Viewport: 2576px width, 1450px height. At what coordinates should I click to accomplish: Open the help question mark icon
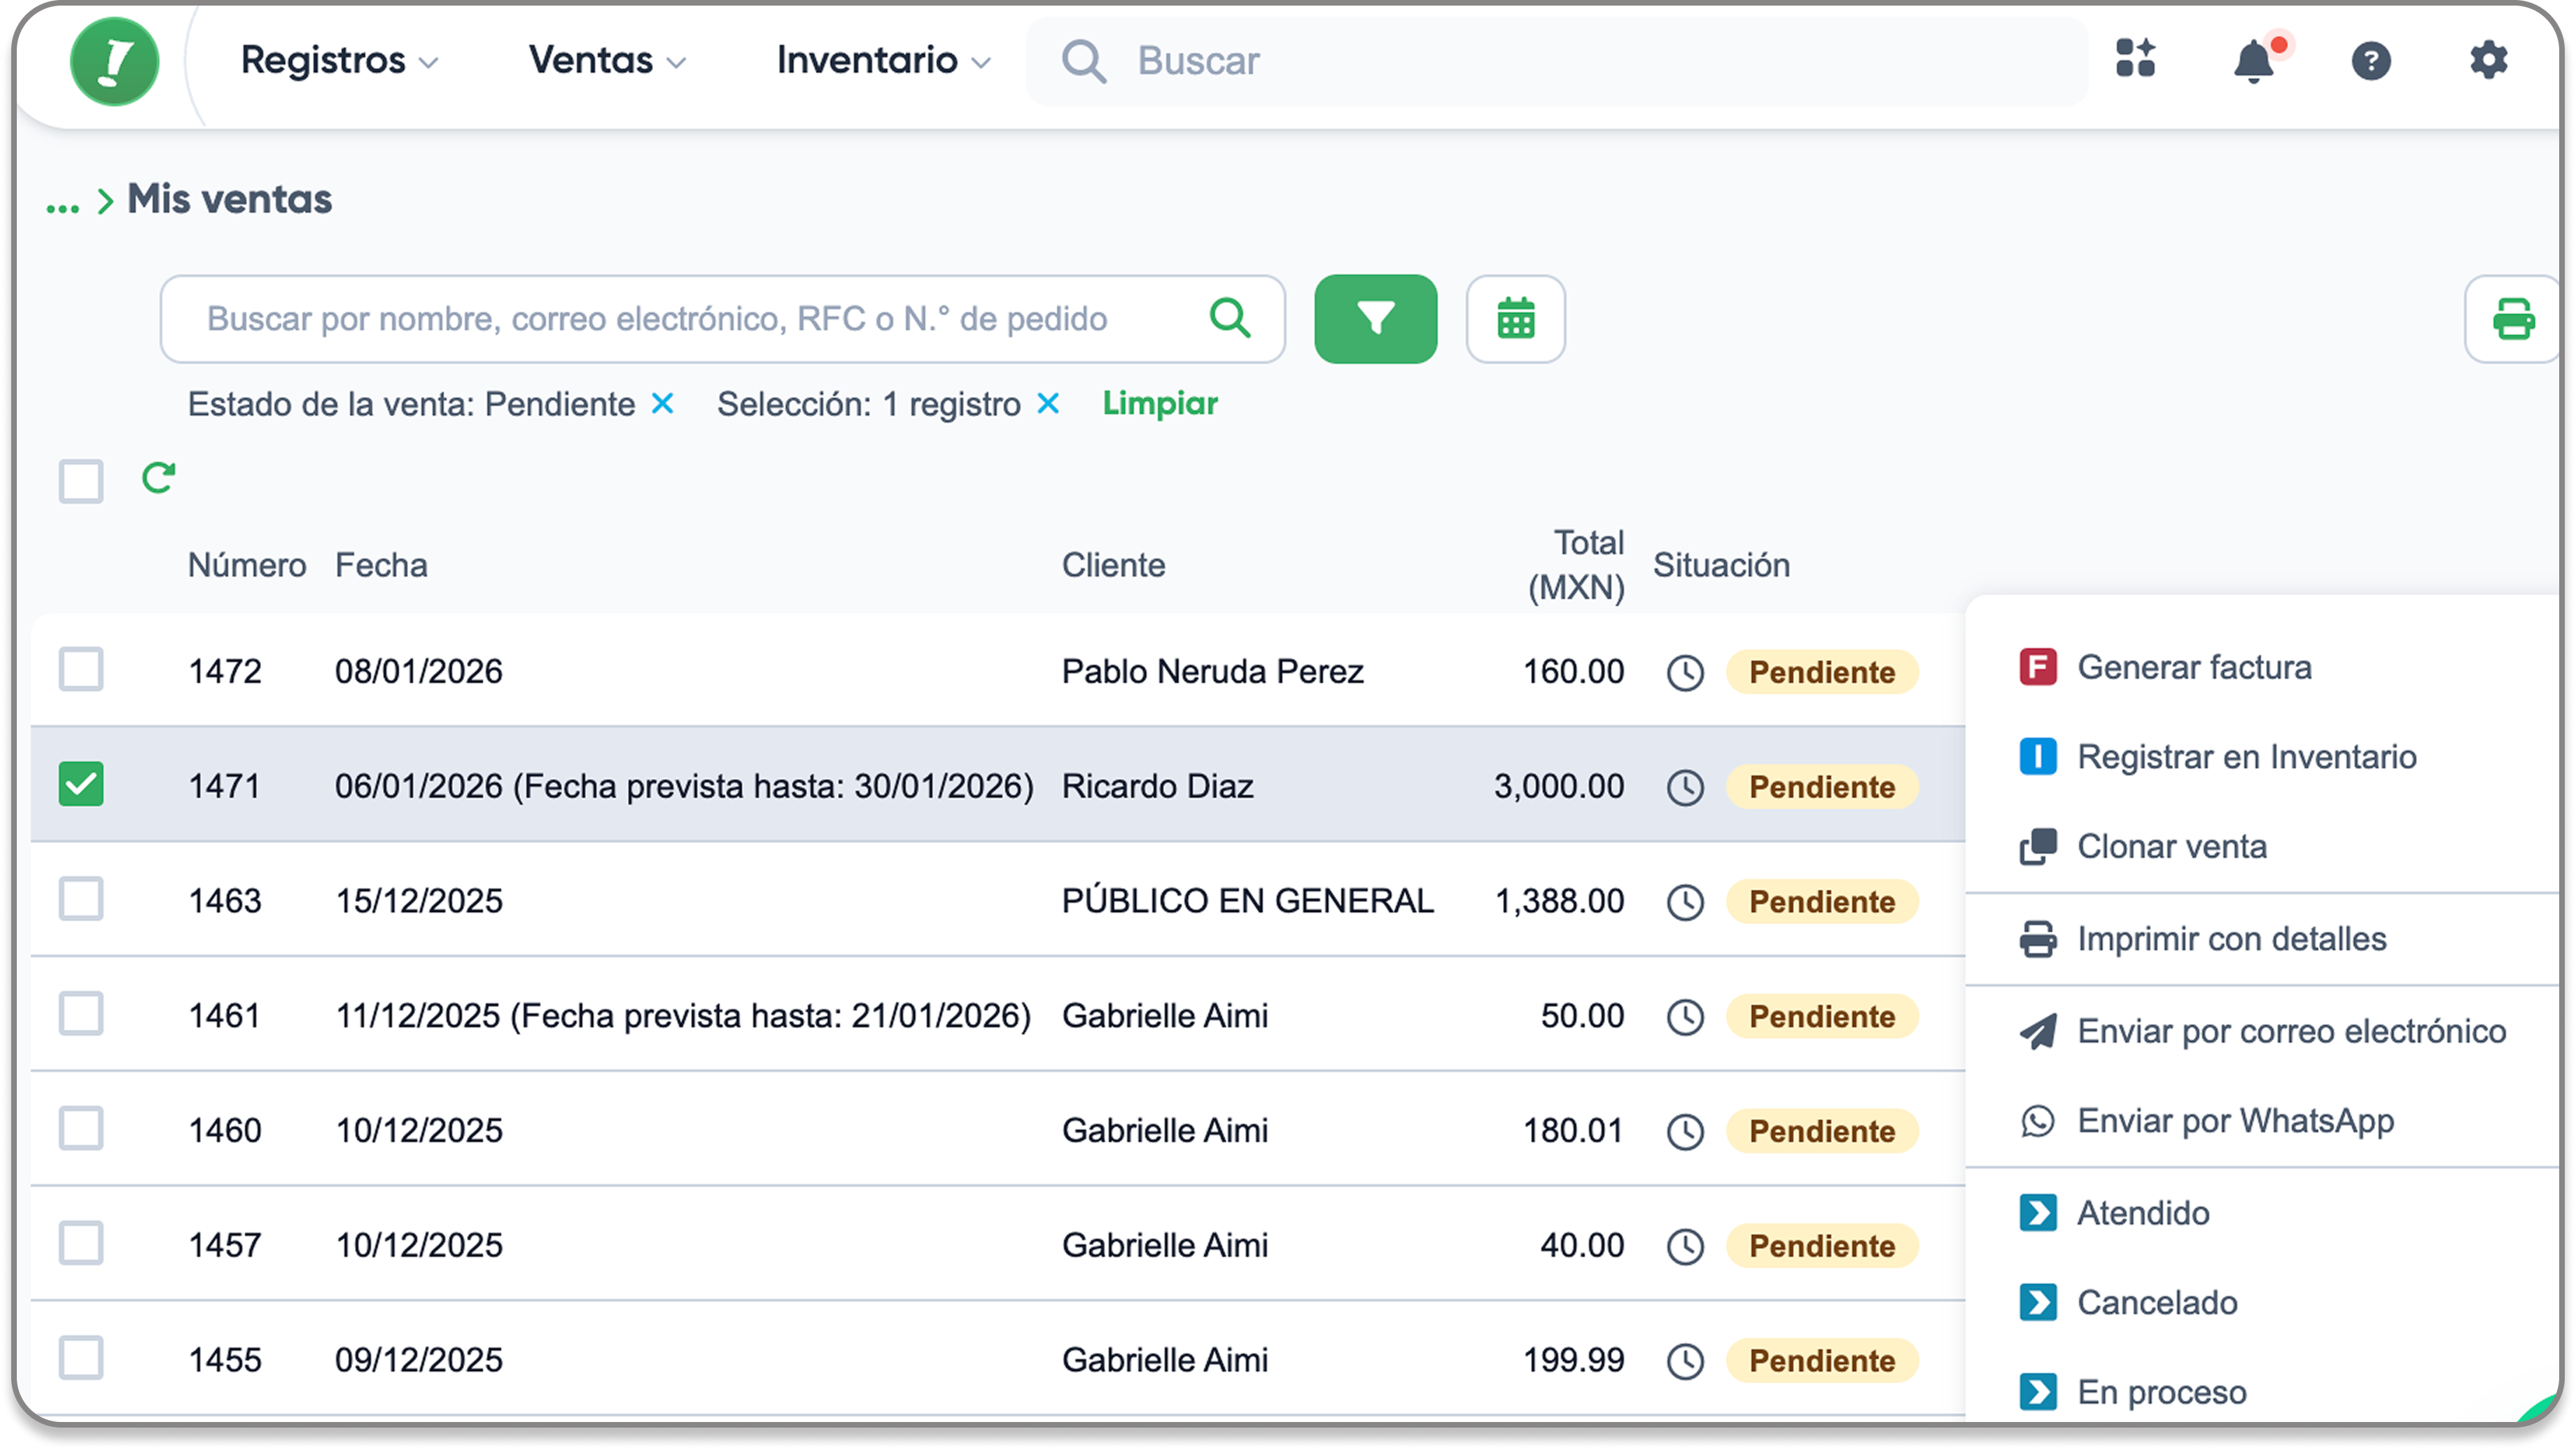(x=2371, y=61)
